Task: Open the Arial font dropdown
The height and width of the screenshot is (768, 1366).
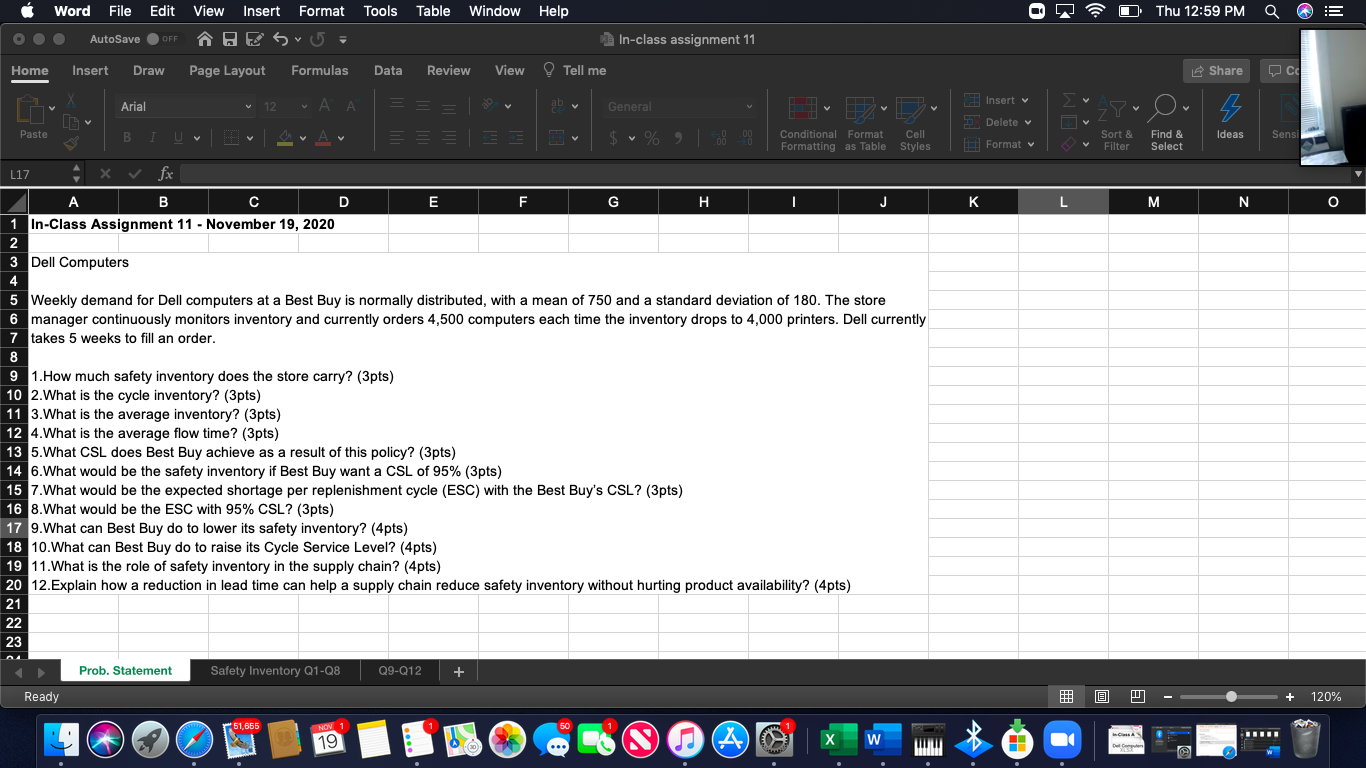Action: click(247, 105)
